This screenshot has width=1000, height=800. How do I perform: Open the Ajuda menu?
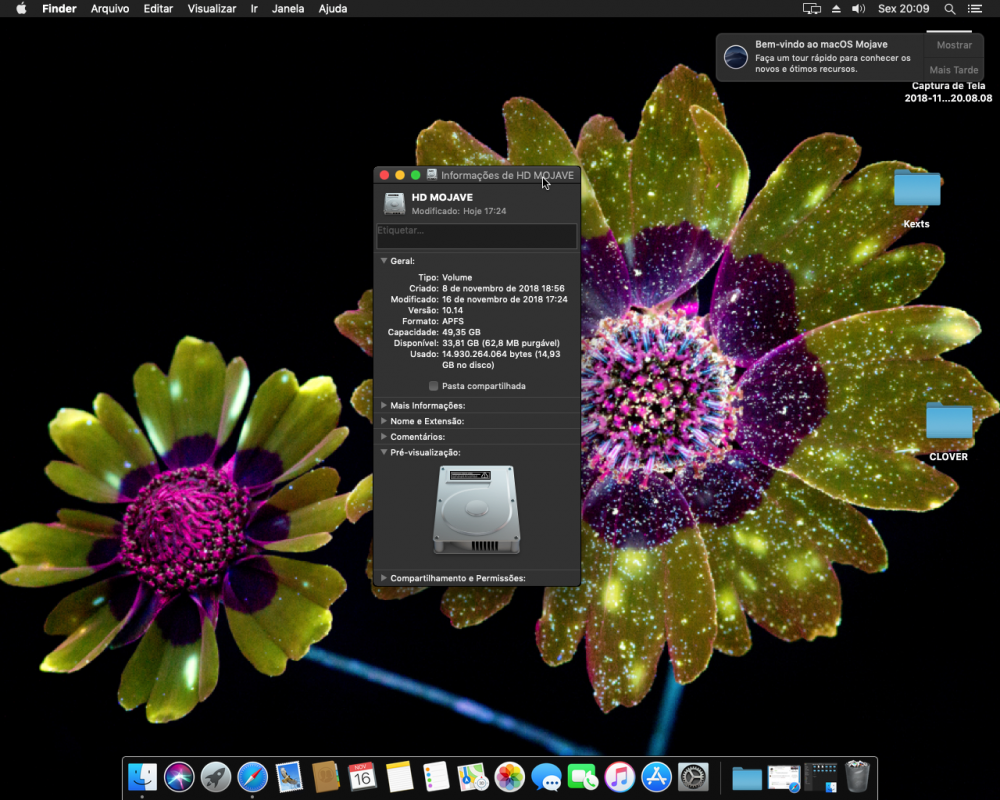click(x=333, y=8)
